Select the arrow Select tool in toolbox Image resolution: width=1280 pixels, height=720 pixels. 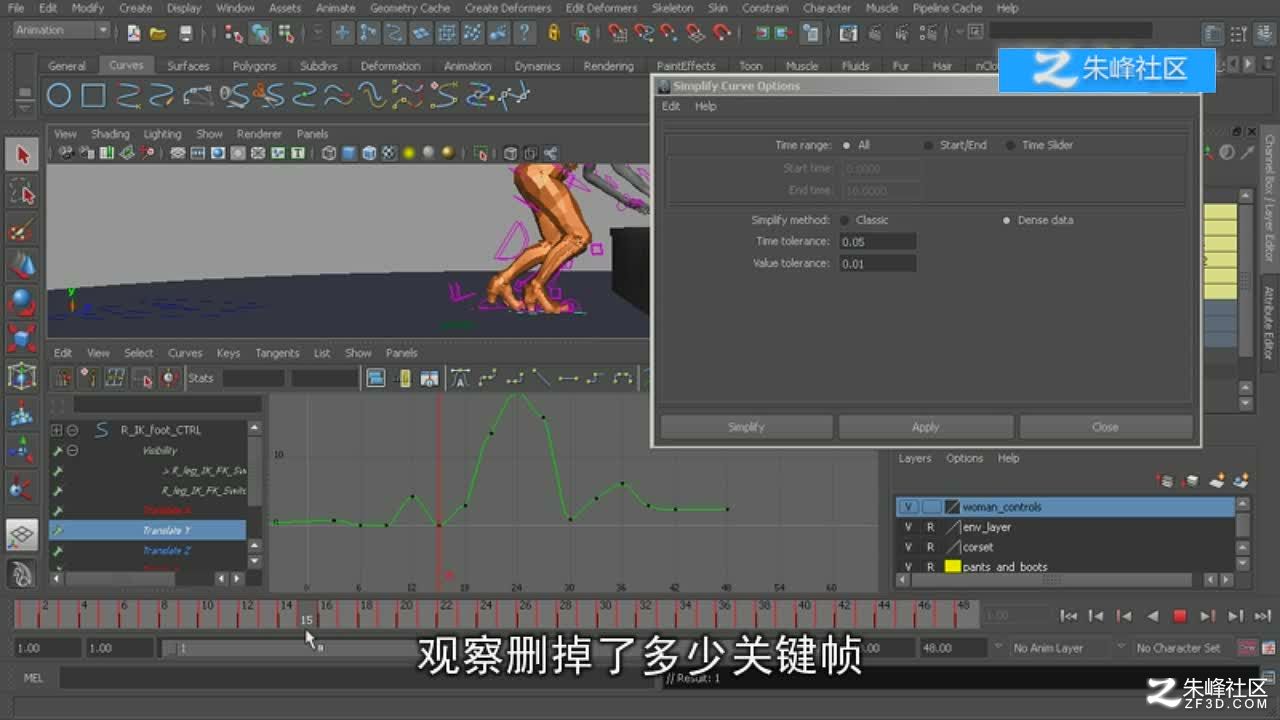[22, 154]
